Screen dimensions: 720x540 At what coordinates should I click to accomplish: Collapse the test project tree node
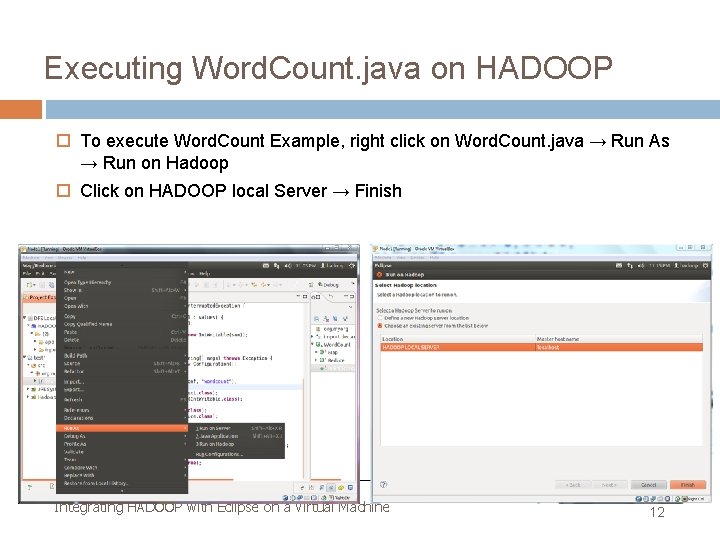pyautogui.click(x=25, y=357)
